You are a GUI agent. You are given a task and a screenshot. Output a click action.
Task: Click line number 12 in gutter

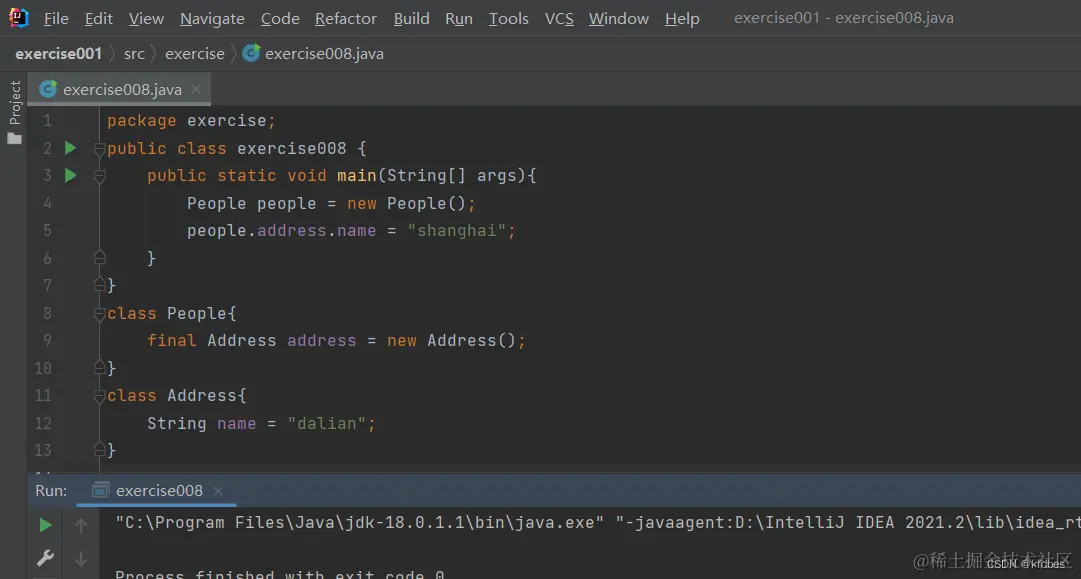click(43, 423)
